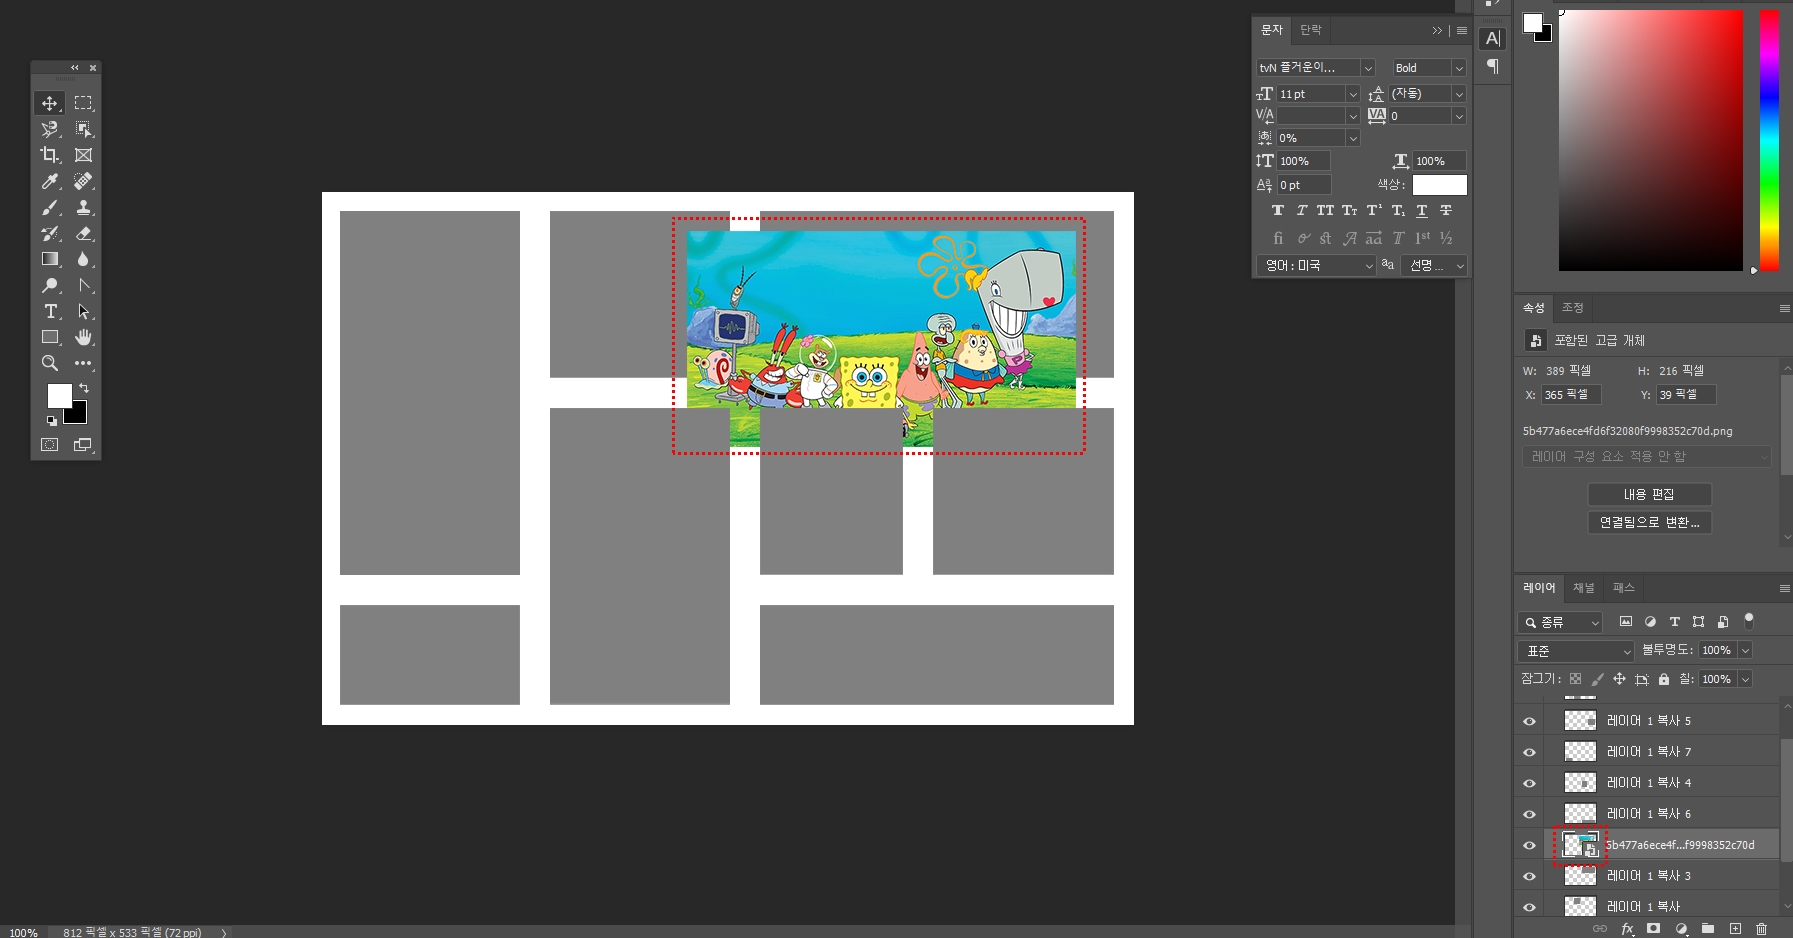Select the Zoom tool
Screen dimensions: 1793x938
(49, 363)
